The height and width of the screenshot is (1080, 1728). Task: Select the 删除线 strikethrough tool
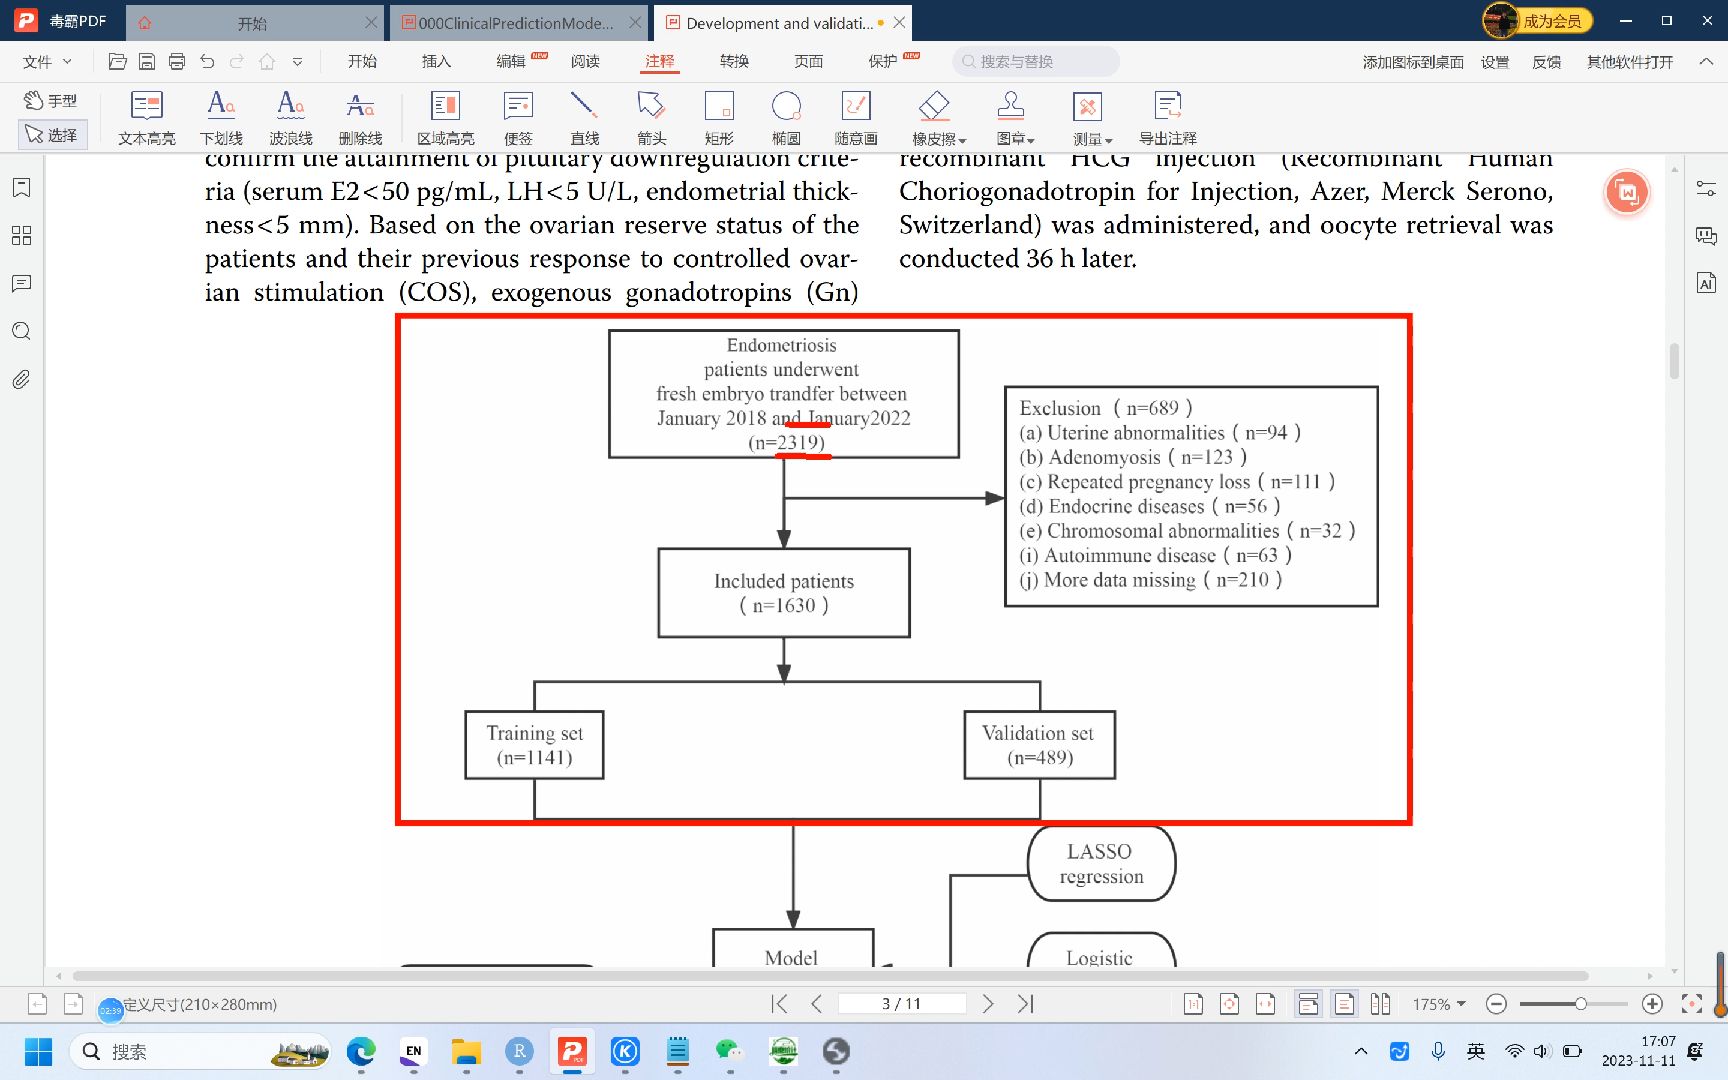361,118
